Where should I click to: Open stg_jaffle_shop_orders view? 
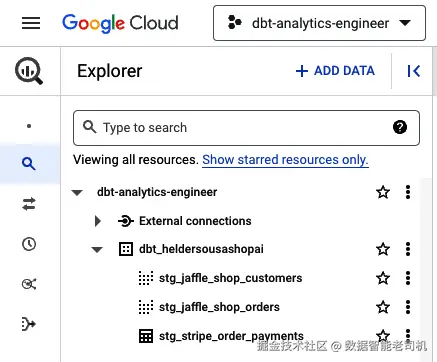point(219,307)
